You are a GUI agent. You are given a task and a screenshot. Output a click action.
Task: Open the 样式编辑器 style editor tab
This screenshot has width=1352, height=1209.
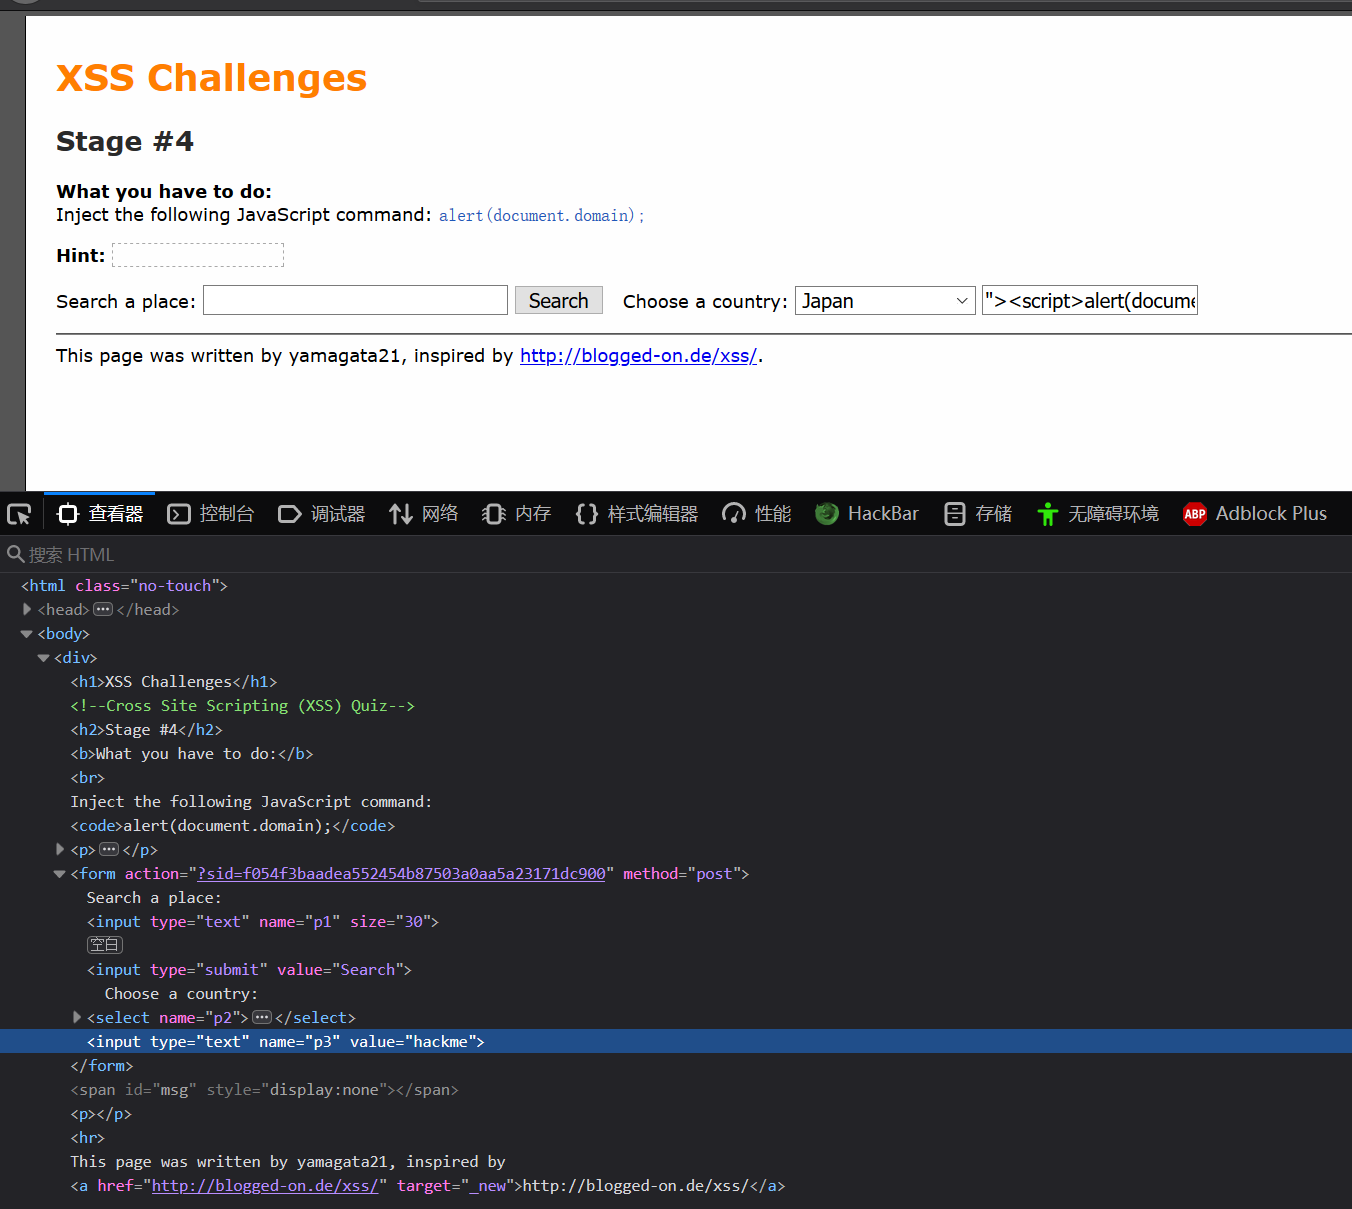[637, 514]
